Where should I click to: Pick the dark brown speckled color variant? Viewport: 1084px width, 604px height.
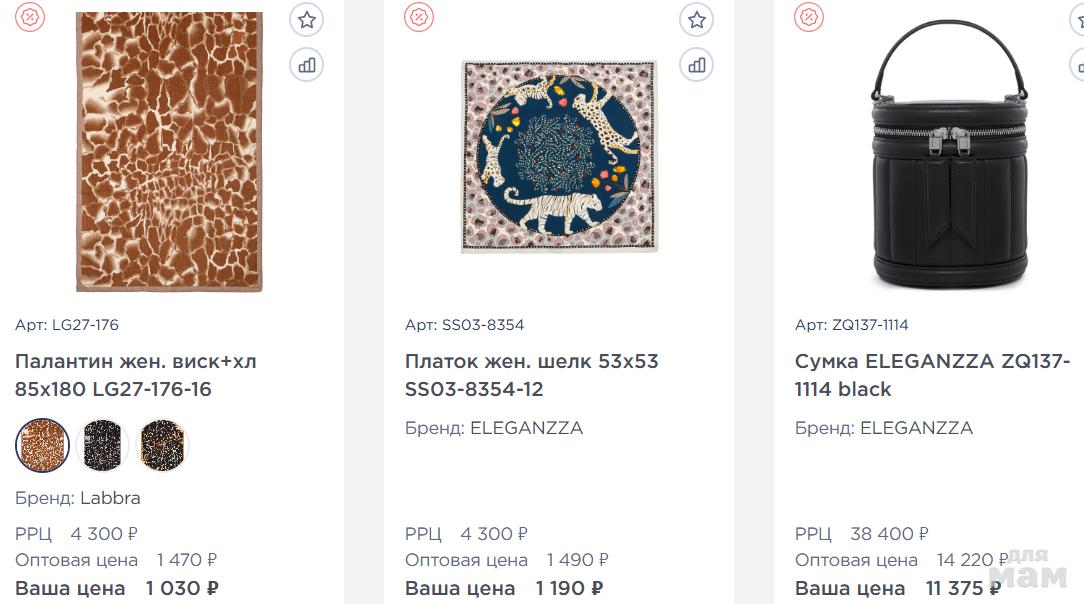(162, 445)
